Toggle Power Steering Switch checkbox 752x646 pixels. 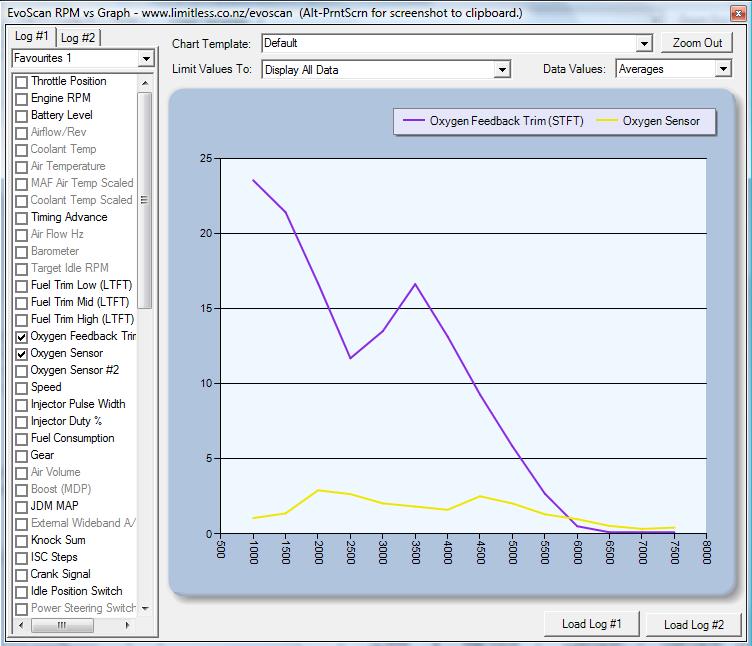point(21,610)
